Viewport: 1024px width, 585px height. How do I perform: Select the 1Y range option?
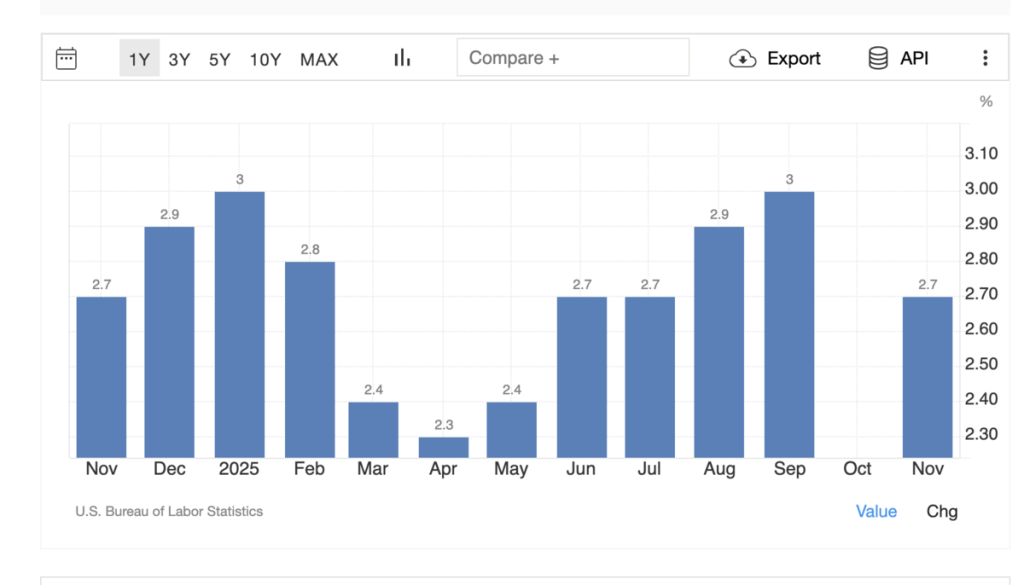pyautogui.click(x=140, y=59)
